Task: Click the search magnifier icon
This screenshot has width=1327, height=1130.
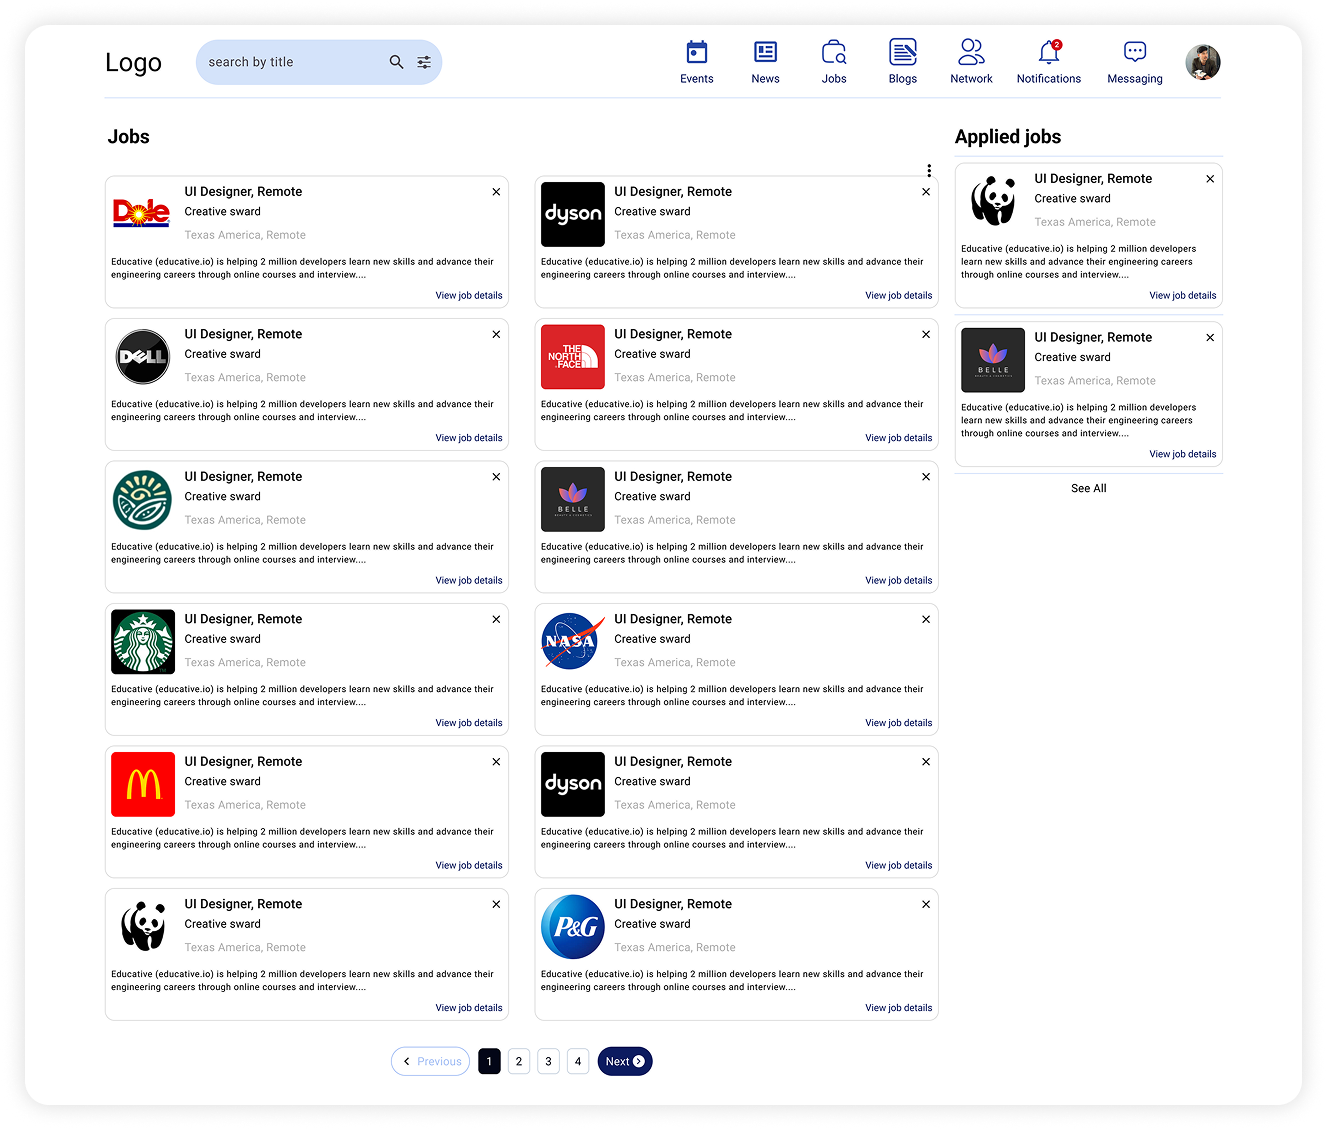Action: pyautogui.click(x=396, y=61)
